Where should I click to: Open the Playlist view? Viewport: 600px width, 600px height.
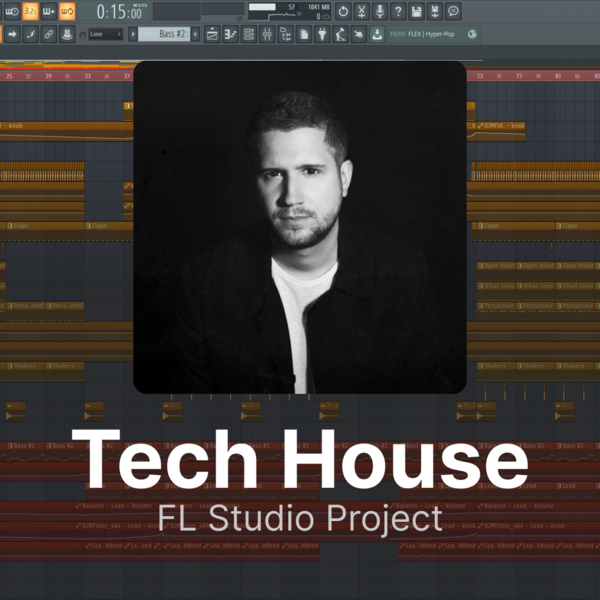point(212,34)
